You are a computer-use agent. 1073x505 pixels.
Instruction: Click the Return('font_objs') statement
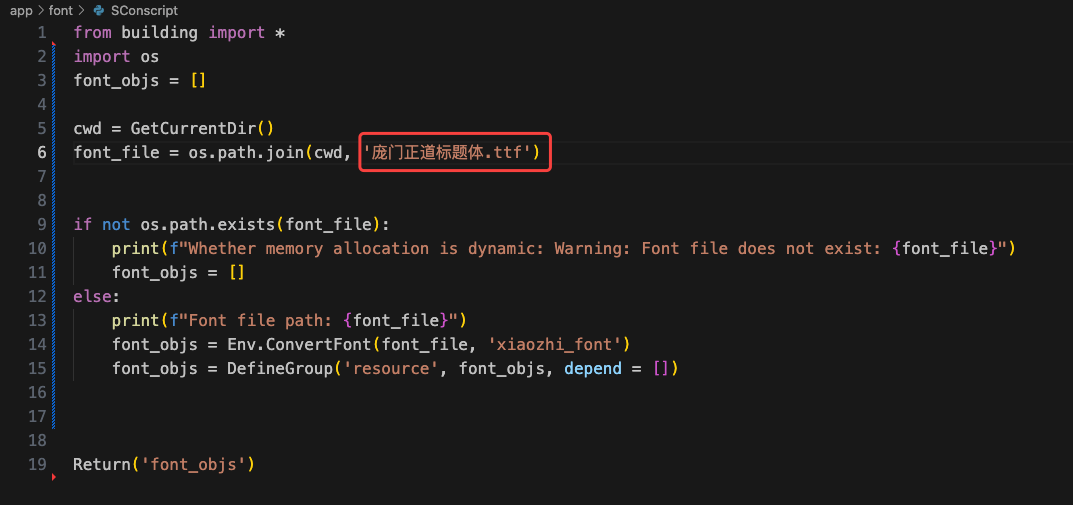point(164,464)
